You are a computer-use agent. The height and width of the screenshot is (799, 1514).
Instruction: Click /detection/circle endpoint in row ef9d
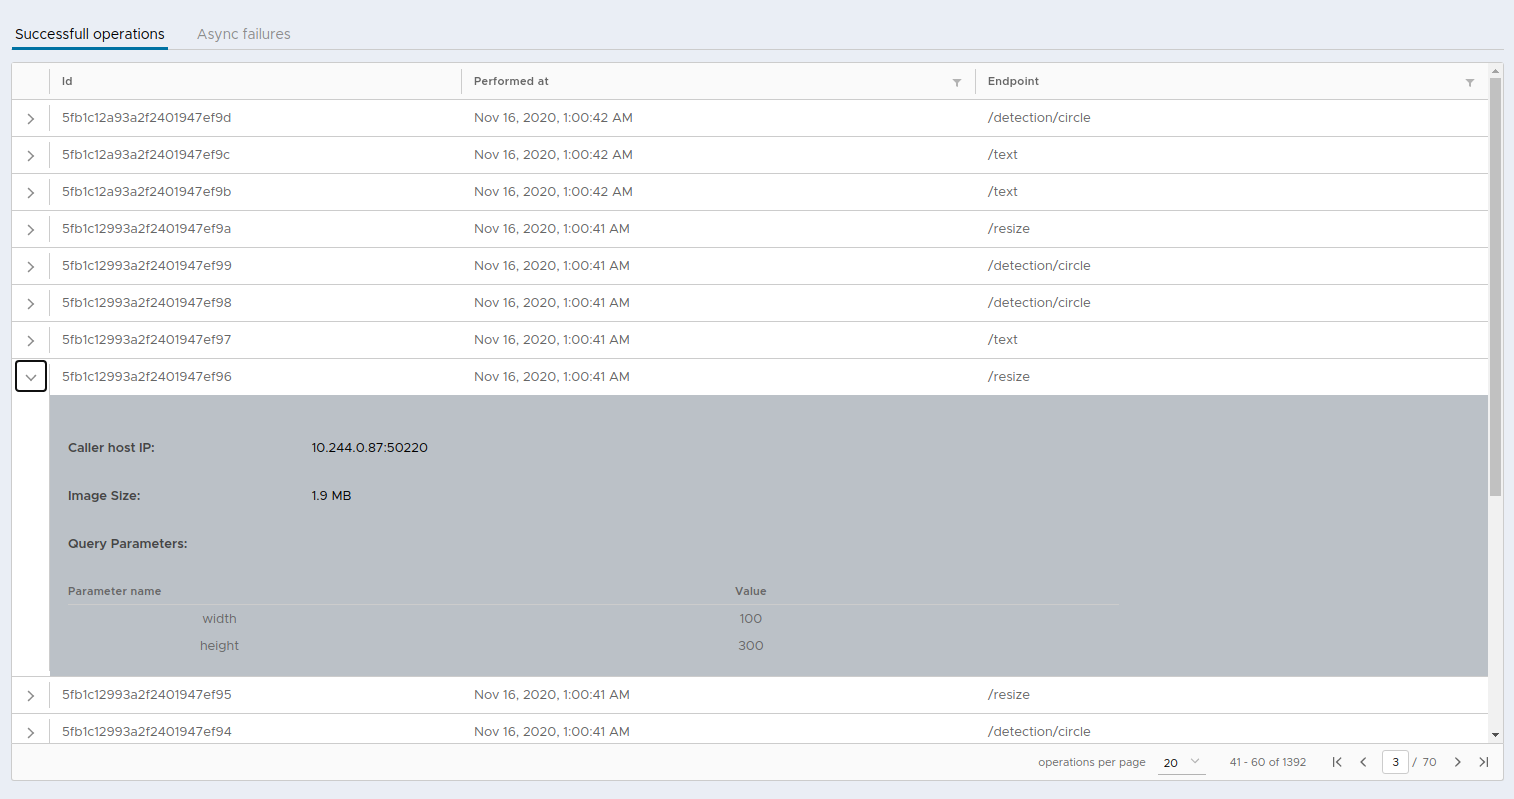point(1039,118)
